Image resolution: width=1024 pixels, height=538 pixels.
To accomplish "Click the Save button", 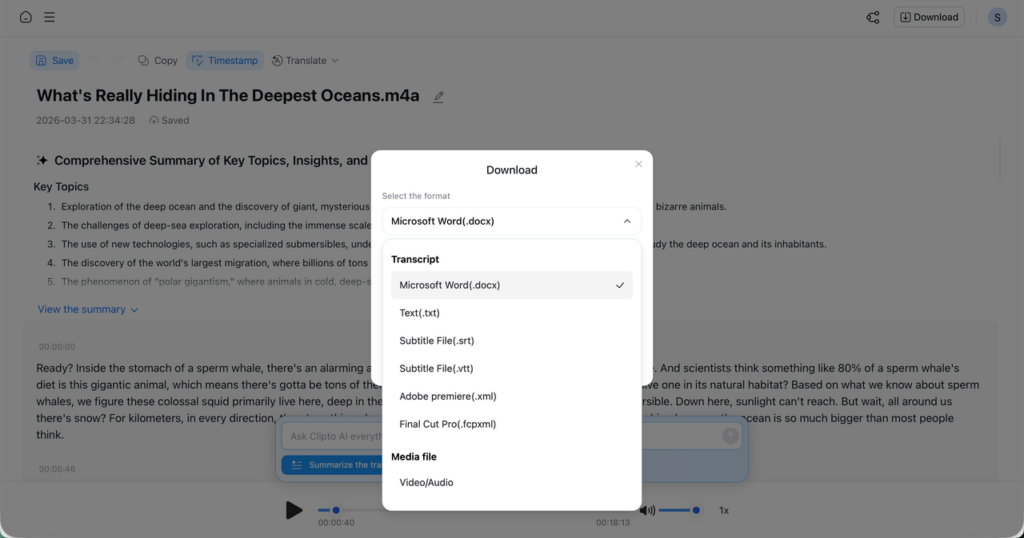I will tap(55, 61).
